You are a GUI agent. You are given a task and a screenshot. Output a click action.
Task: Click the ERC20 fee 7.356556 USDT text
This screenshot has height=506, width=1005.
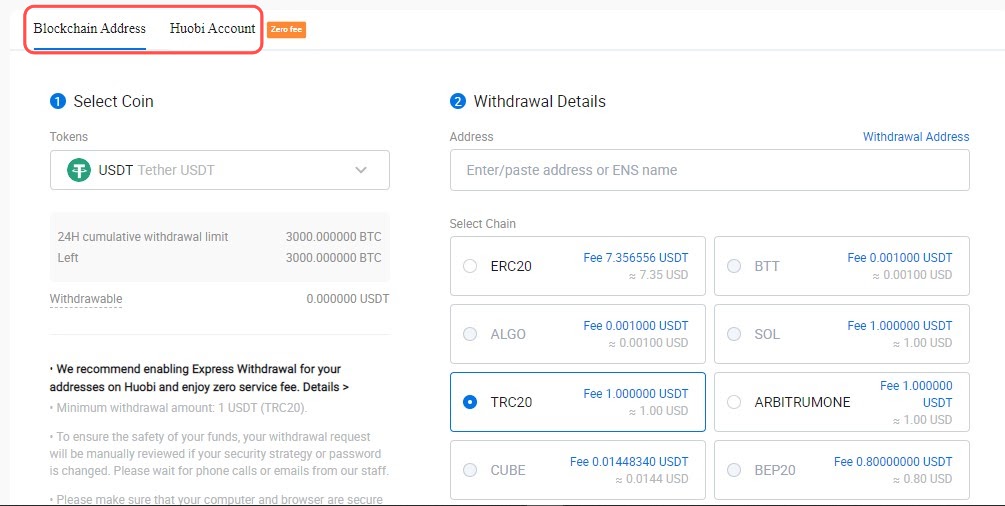tap(636, 258)
